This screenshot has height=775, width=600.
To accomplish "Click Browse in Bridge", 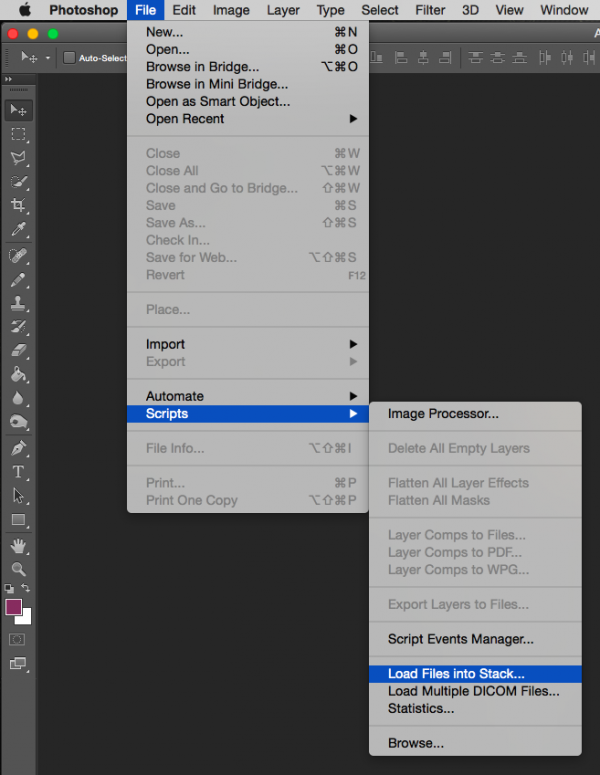I will pos(202,67).
